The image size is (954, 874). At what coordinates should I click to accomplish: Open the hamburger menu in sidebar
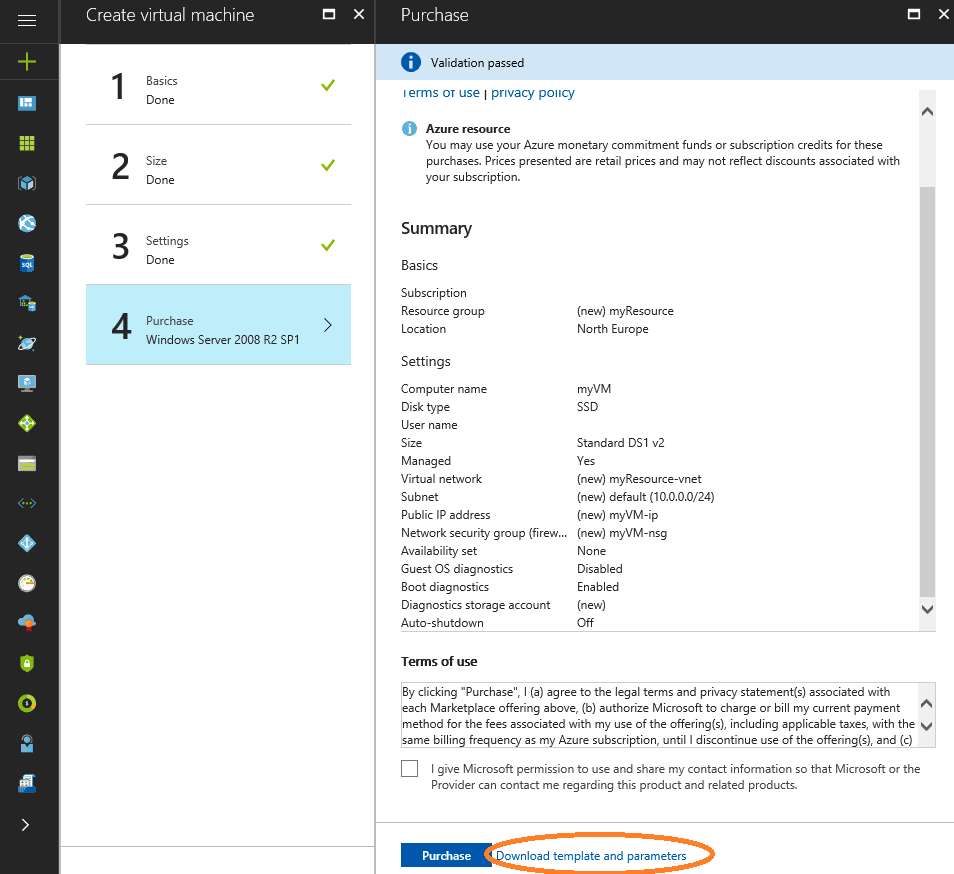click(x=27, y=21)
